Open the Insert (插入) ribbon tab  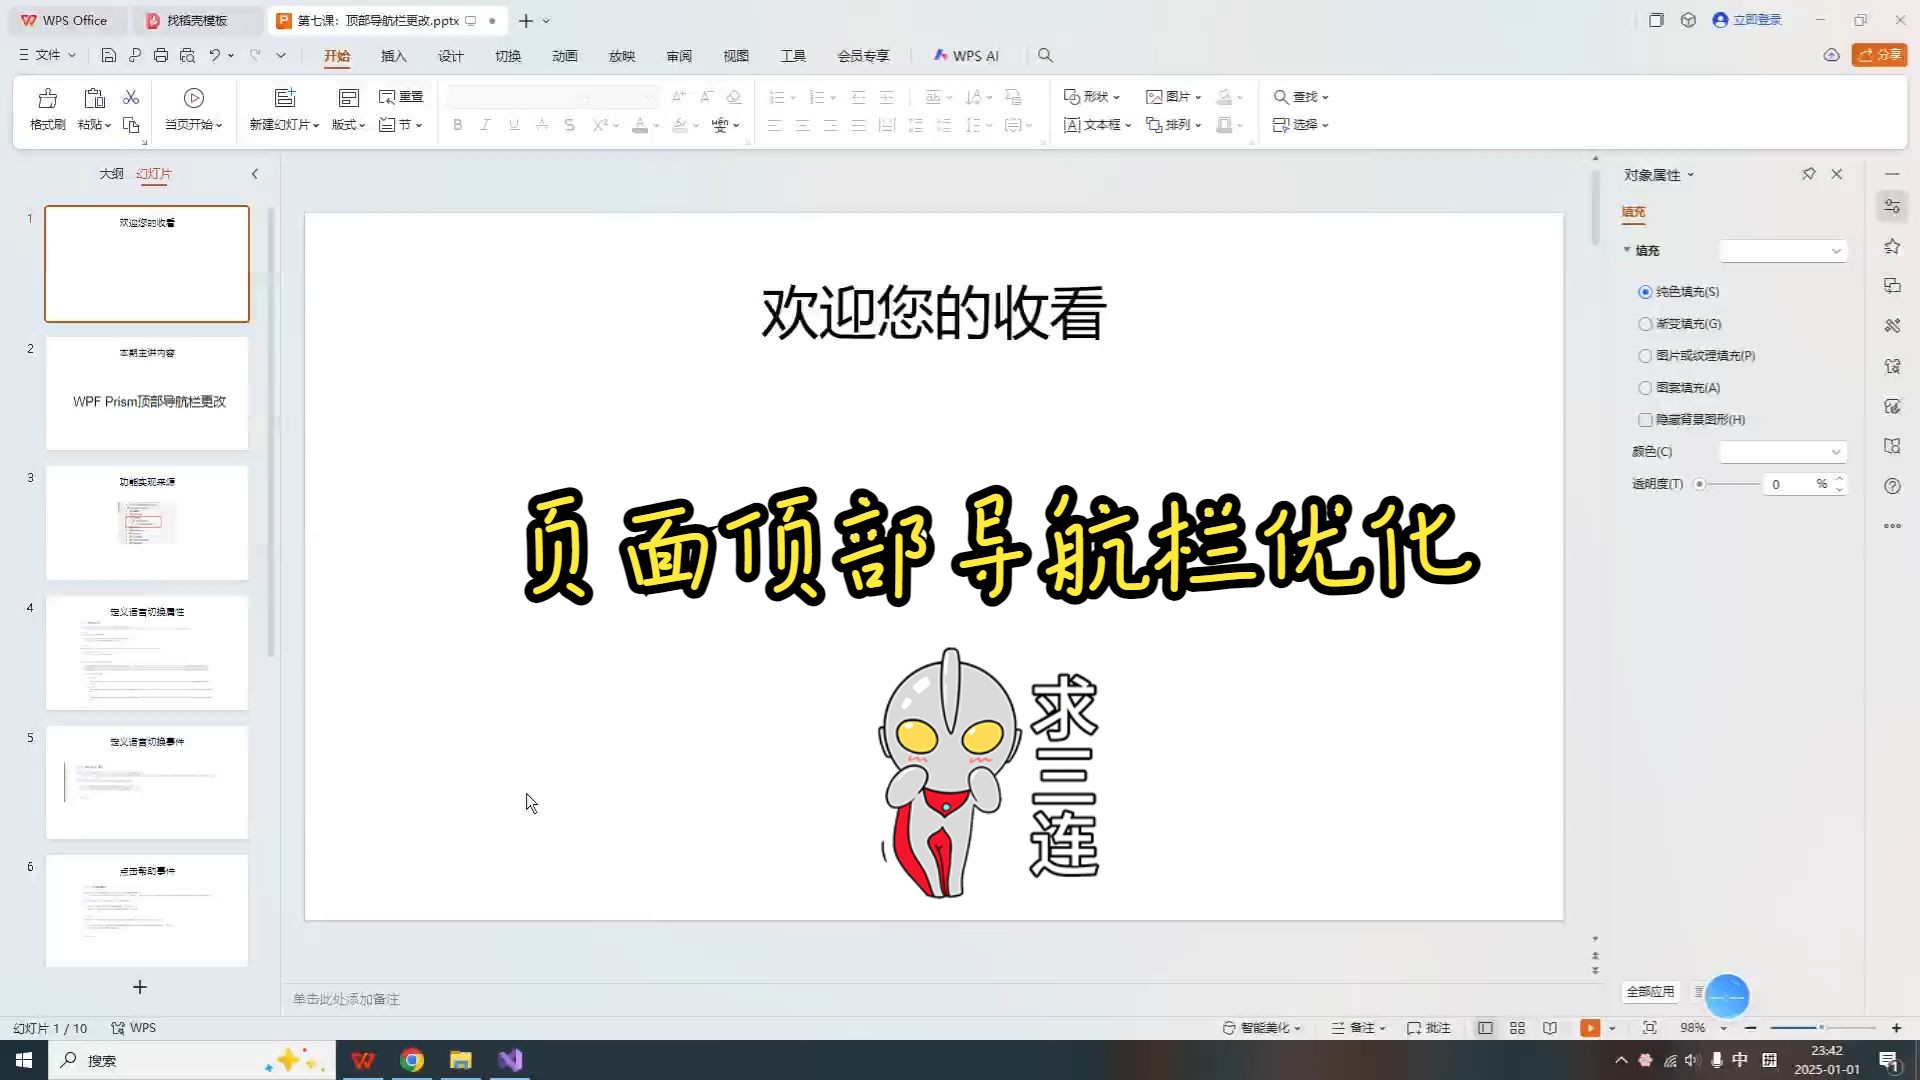tap(394, 56)
